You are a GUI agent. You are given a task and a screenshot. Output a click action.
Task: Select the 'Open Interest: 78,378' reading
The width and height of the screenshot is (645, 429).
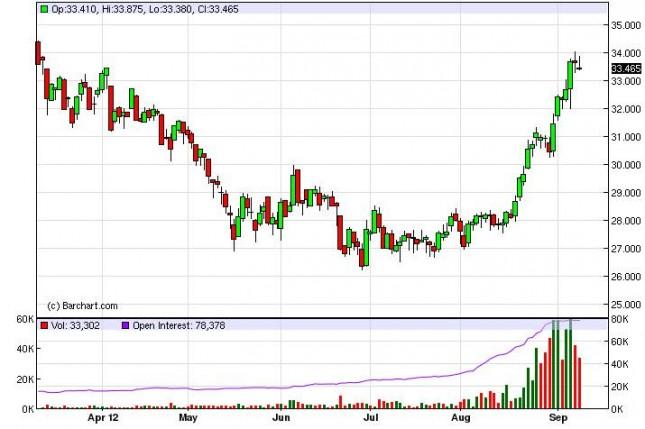point(179,326)
